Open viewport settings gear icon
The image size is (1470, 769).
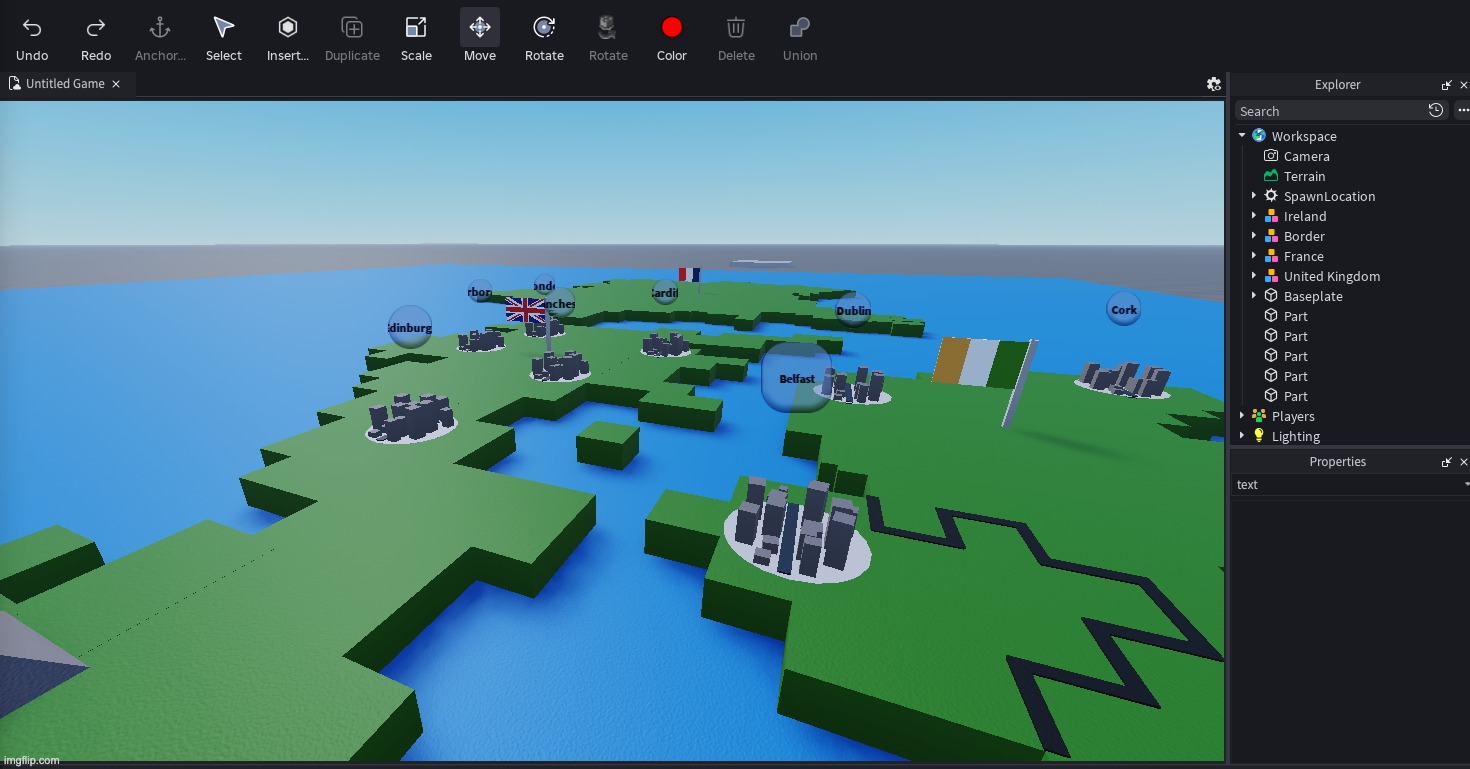coord(1214,84)
